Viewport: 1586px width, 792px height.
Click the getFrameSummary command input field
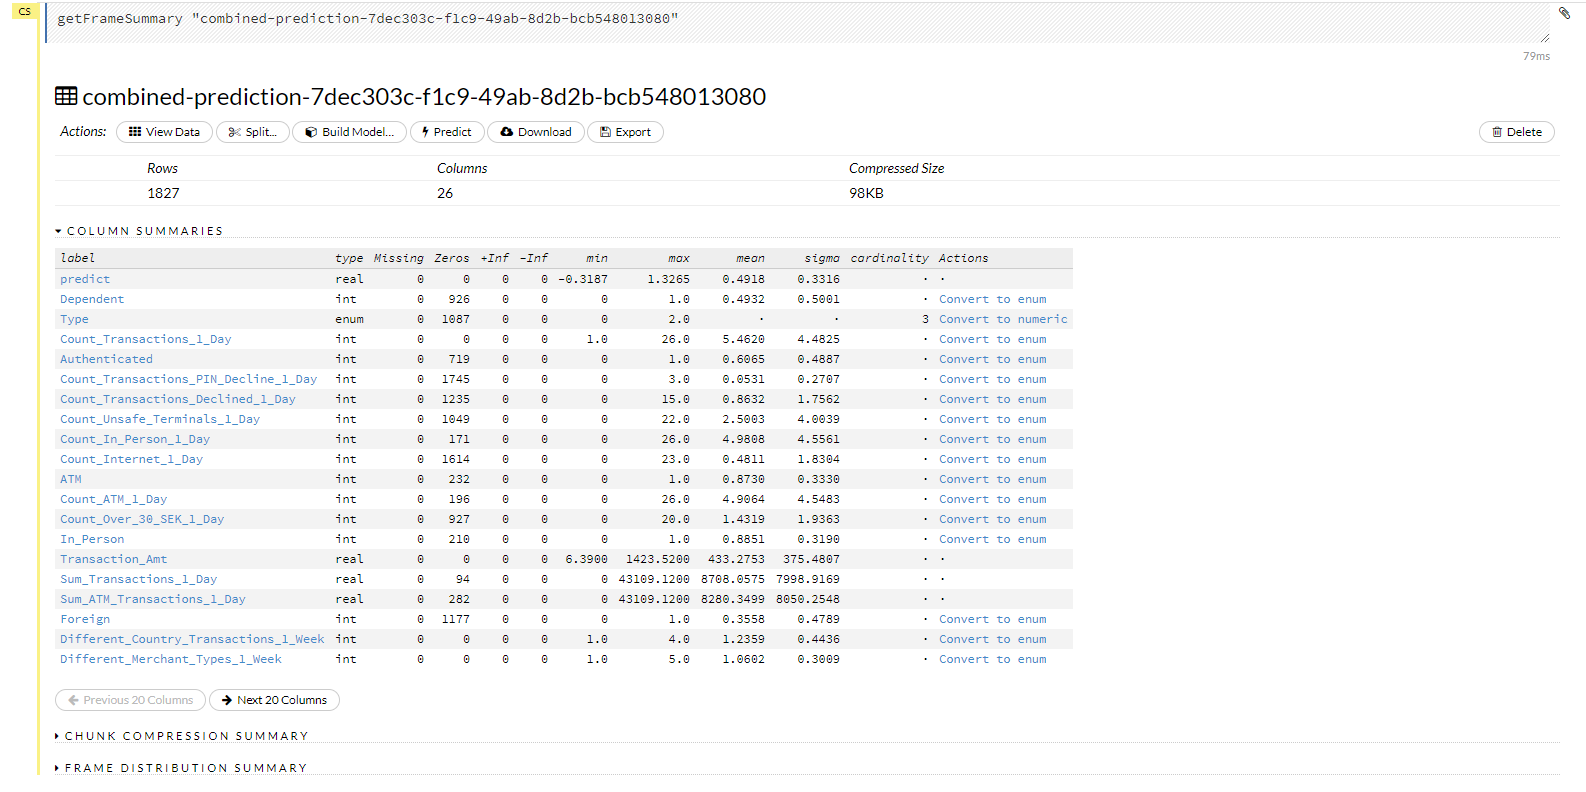tap(798, 22)
